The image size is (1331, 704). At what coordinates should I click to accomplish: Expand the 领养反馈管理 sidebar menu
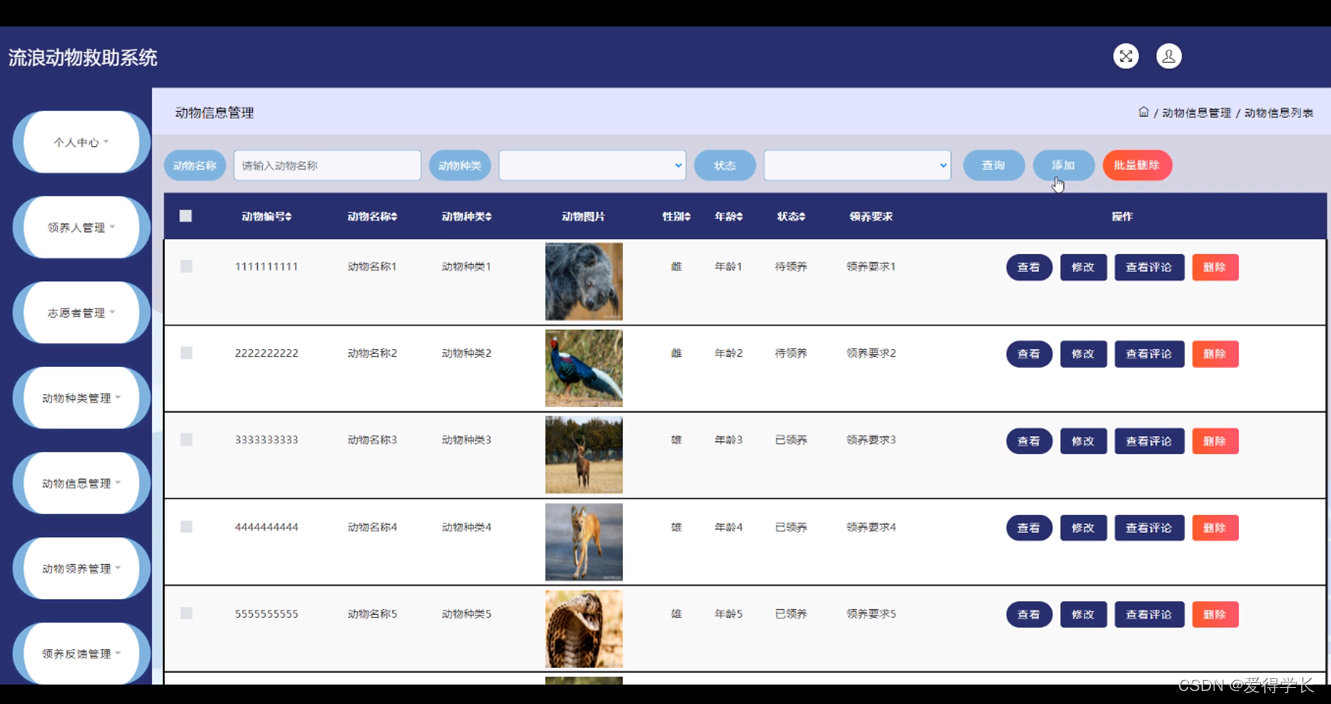click(81, 654)
